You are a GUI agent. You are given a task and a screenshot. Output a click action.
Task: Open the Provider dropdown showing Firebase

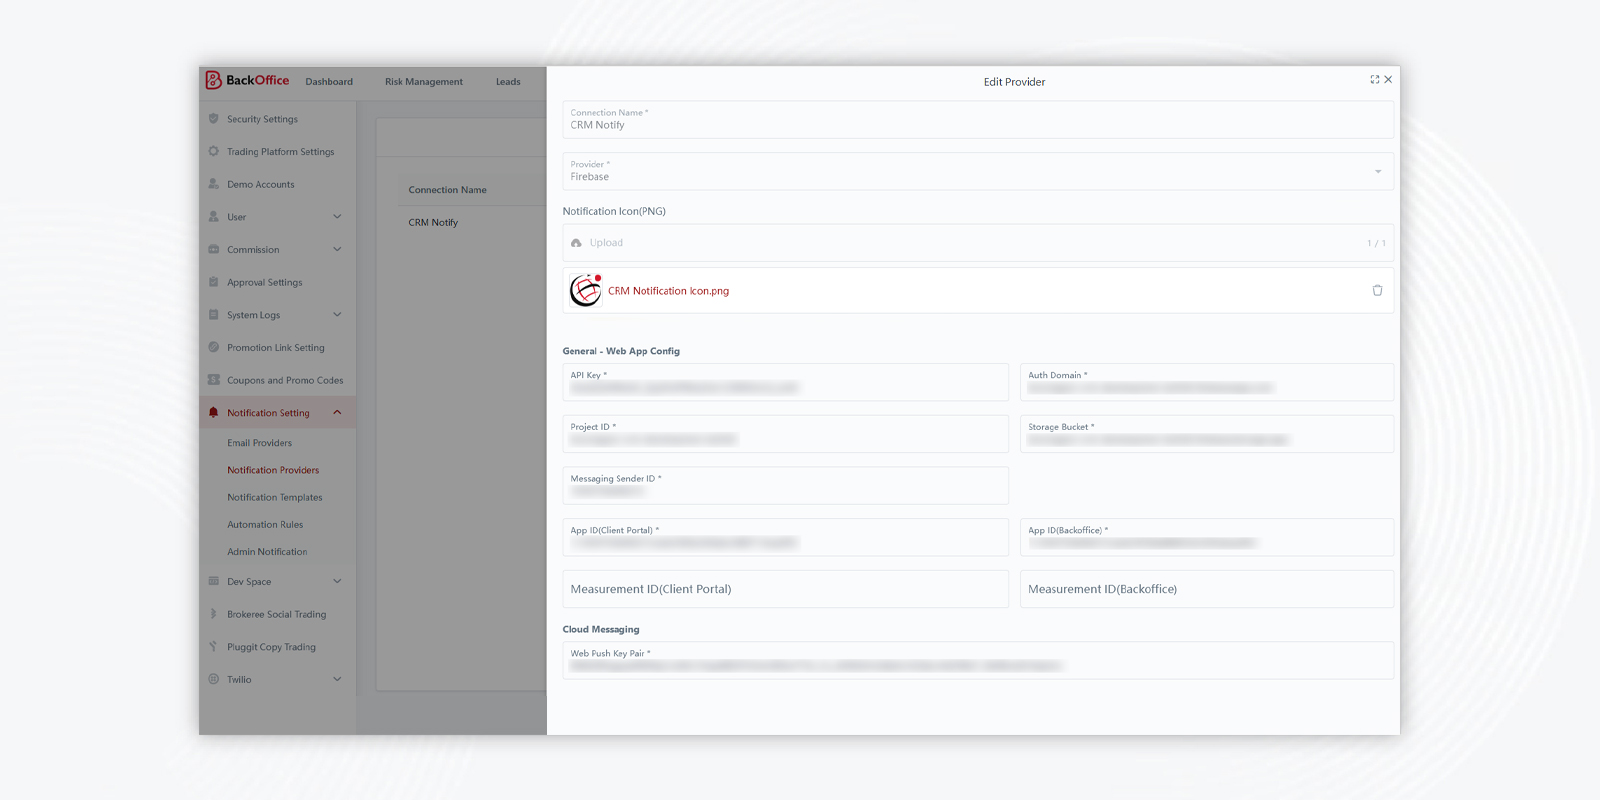pos(978,171)
